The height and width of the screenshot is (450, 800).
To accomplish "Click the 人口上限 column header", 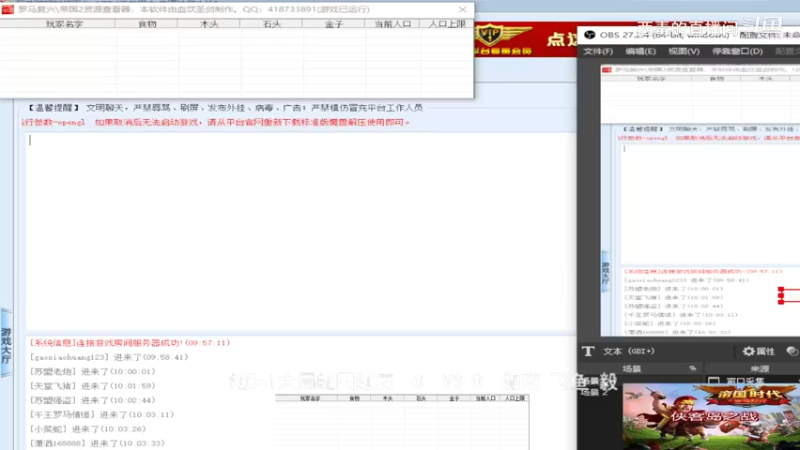I will [x=447, y=23].
